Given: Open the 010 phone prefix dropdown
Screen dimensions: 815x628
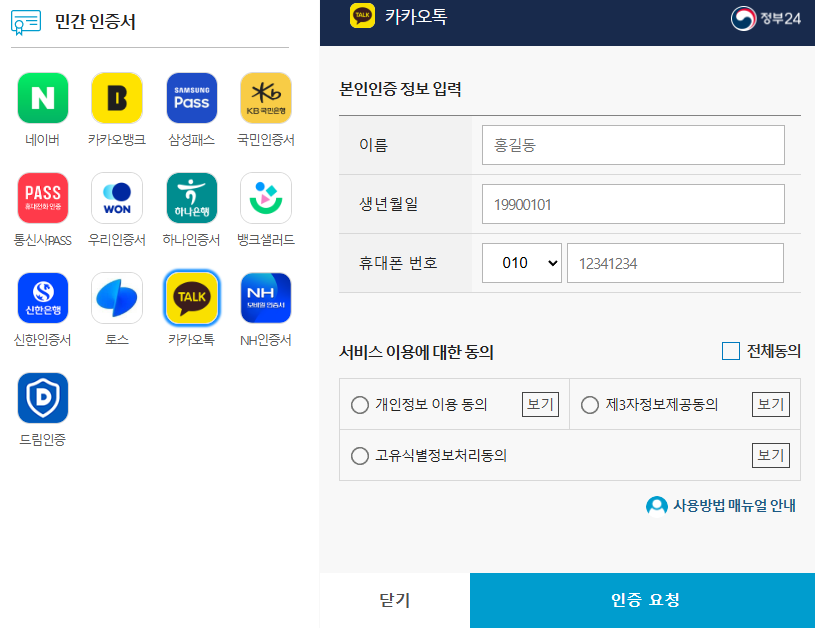Looking at the screenshot, I should click(x=522, y=263).
